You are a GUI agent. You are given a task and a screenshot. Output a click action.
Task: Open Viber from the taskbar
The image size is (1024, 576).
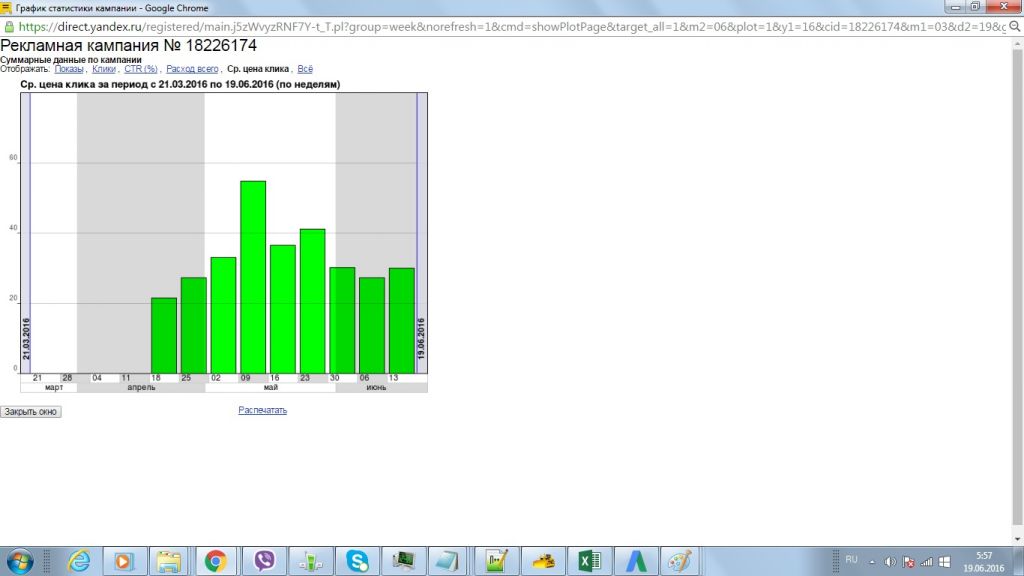[265, 560]
